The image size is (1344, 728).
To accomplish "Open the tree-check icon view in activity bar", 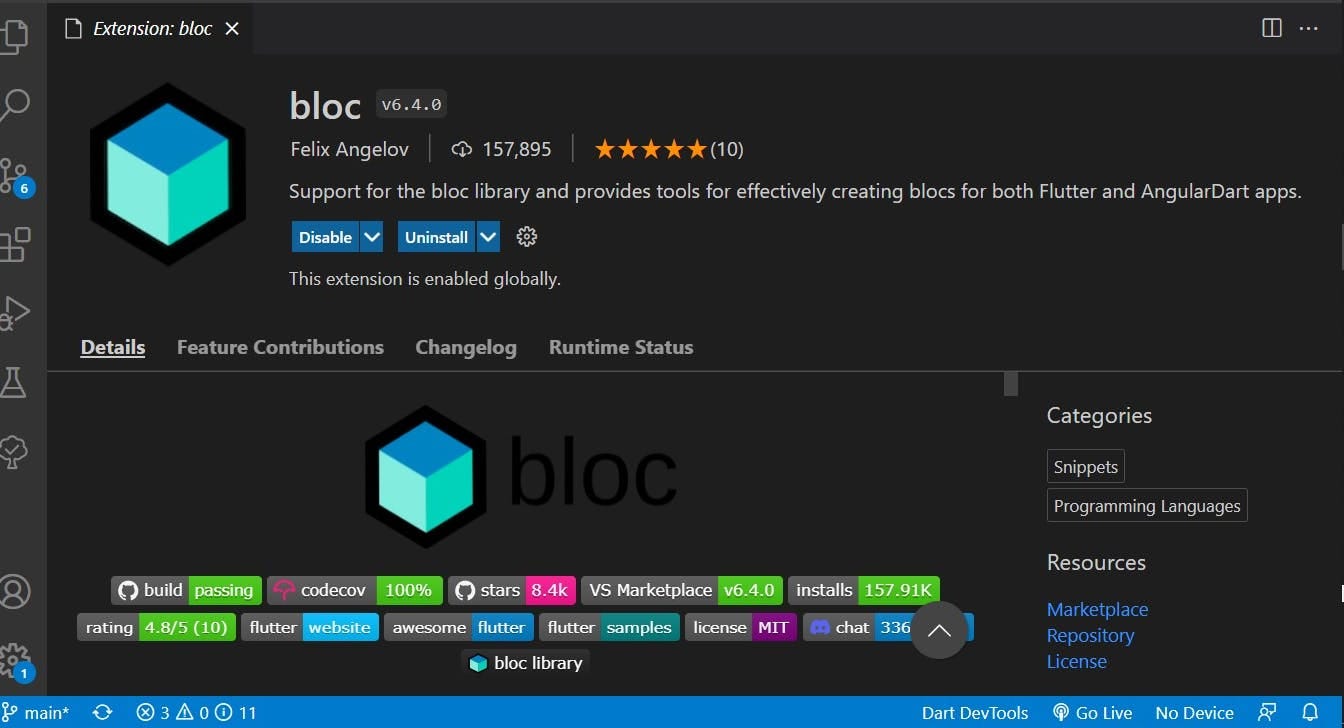I will 14,452.
